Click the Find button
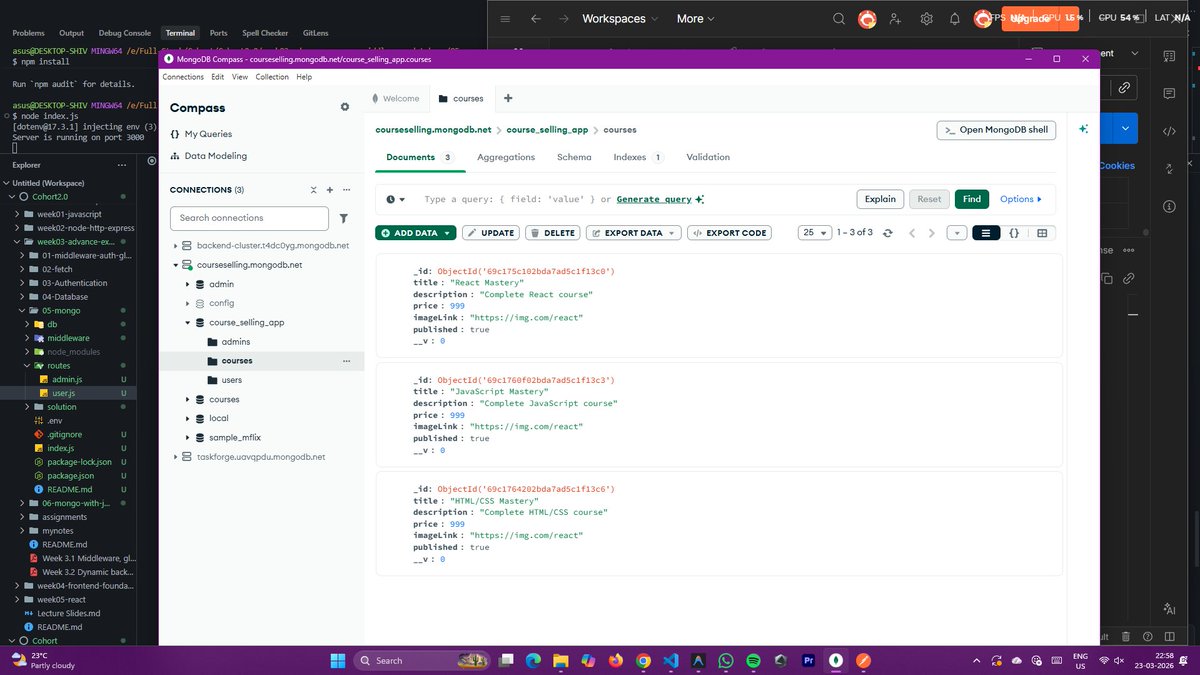Viewport: 1200px width, 675px height. (970, 199)
